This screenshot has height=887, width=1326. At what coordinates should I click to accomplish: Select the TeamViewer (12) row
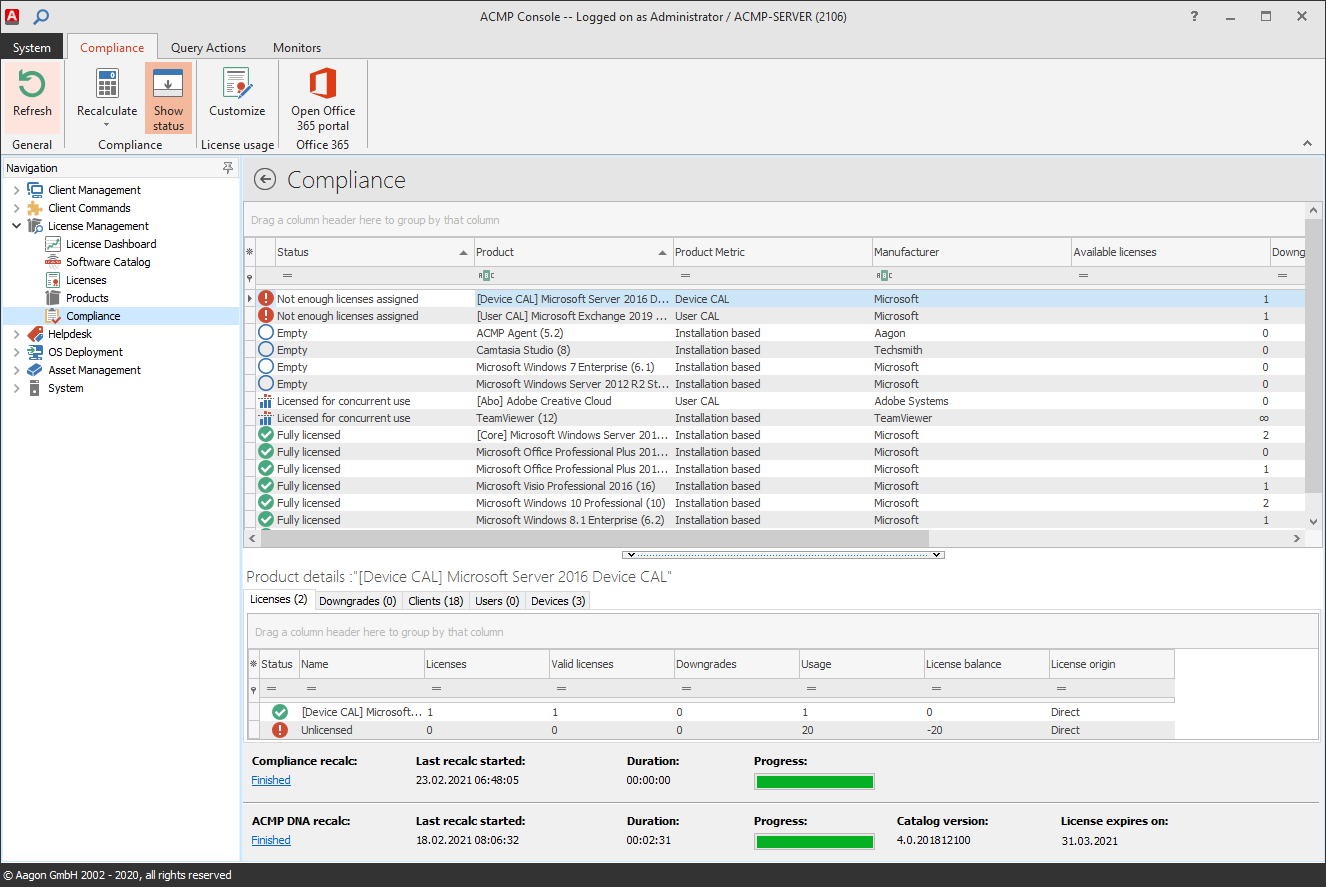click(775, 418)
